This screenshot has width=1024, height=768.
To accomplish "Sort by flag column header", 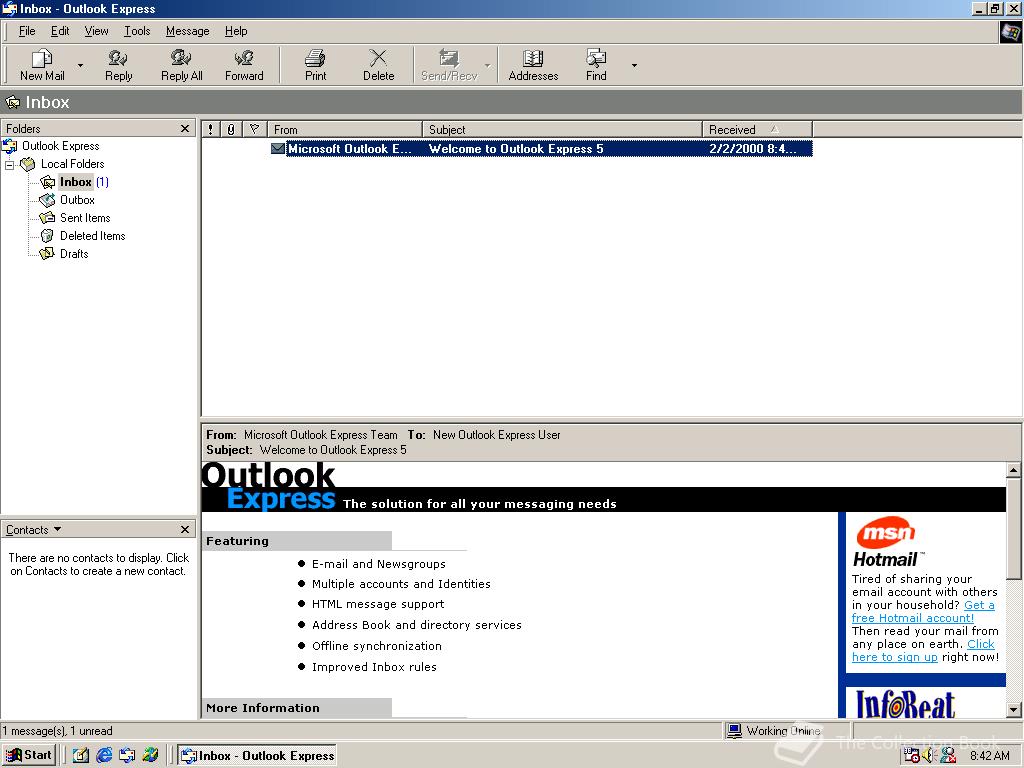I will tap(255, 129).
